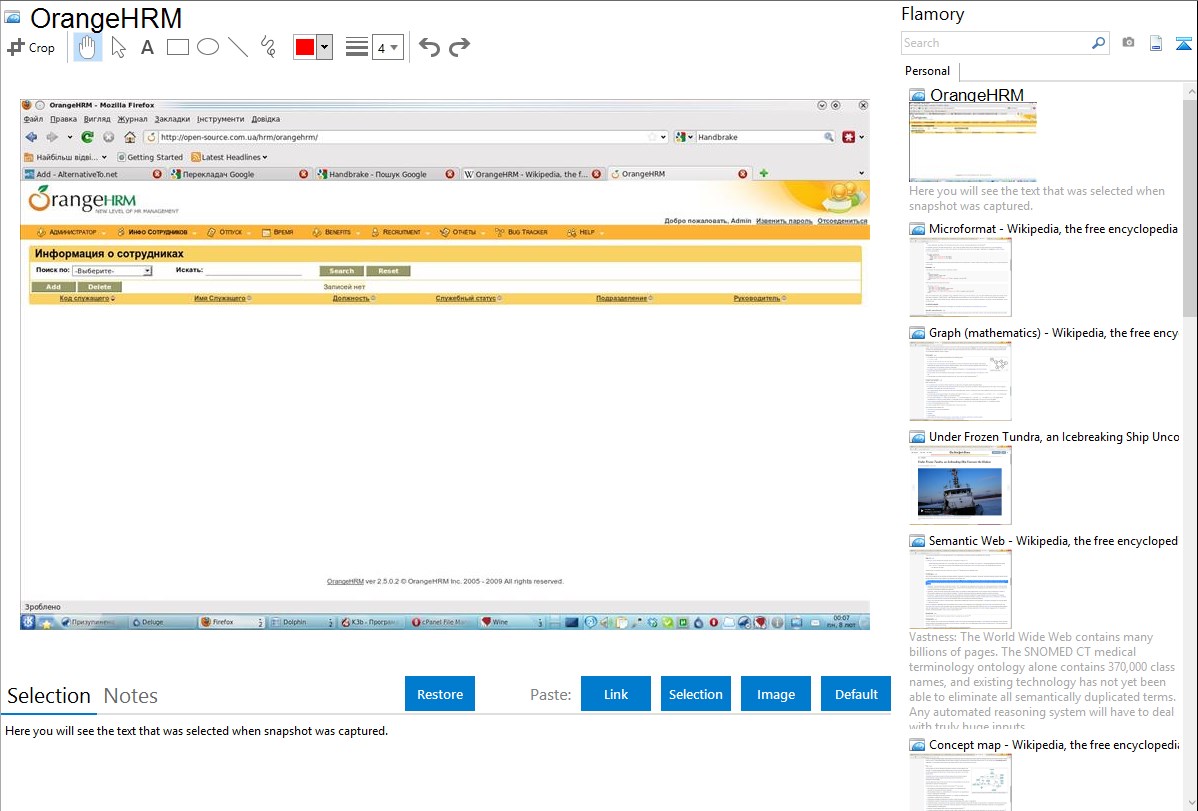This screenshot has width=1198, height=811.
Task: Click the Delete employee button
Action: [x=99, y=287]
